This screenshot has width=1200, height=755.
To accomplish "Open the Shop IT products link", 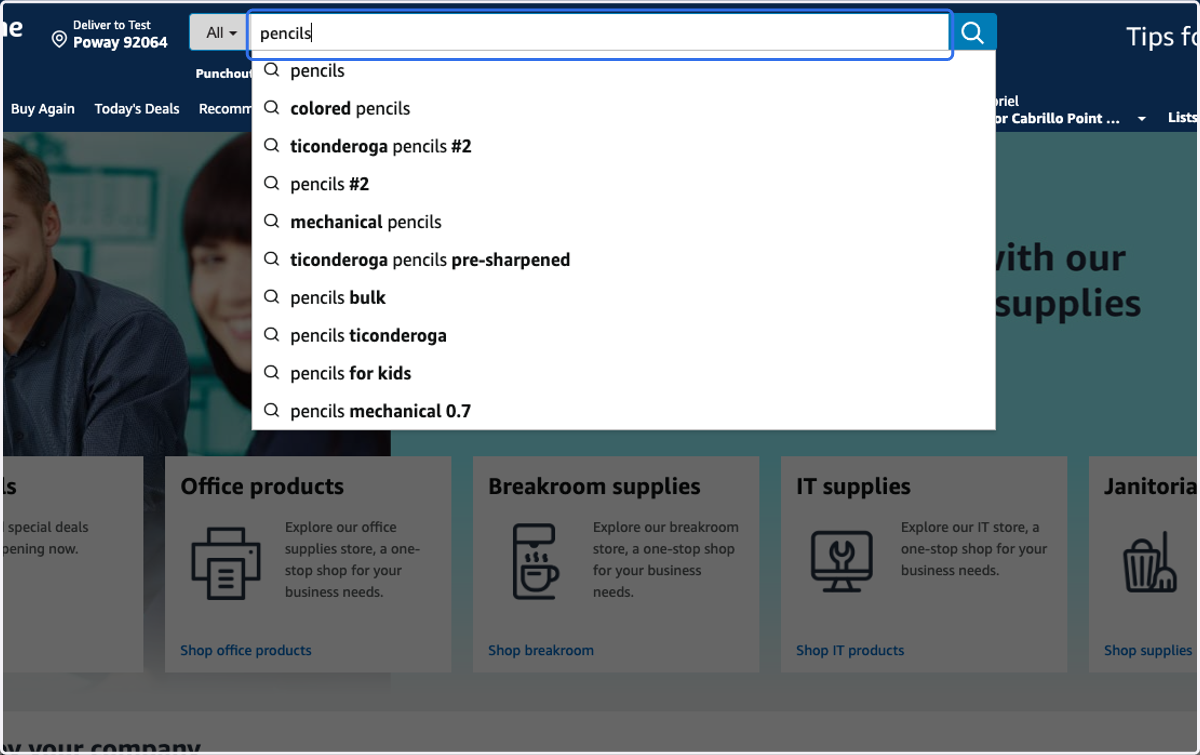I will click(x=850, y=650).
